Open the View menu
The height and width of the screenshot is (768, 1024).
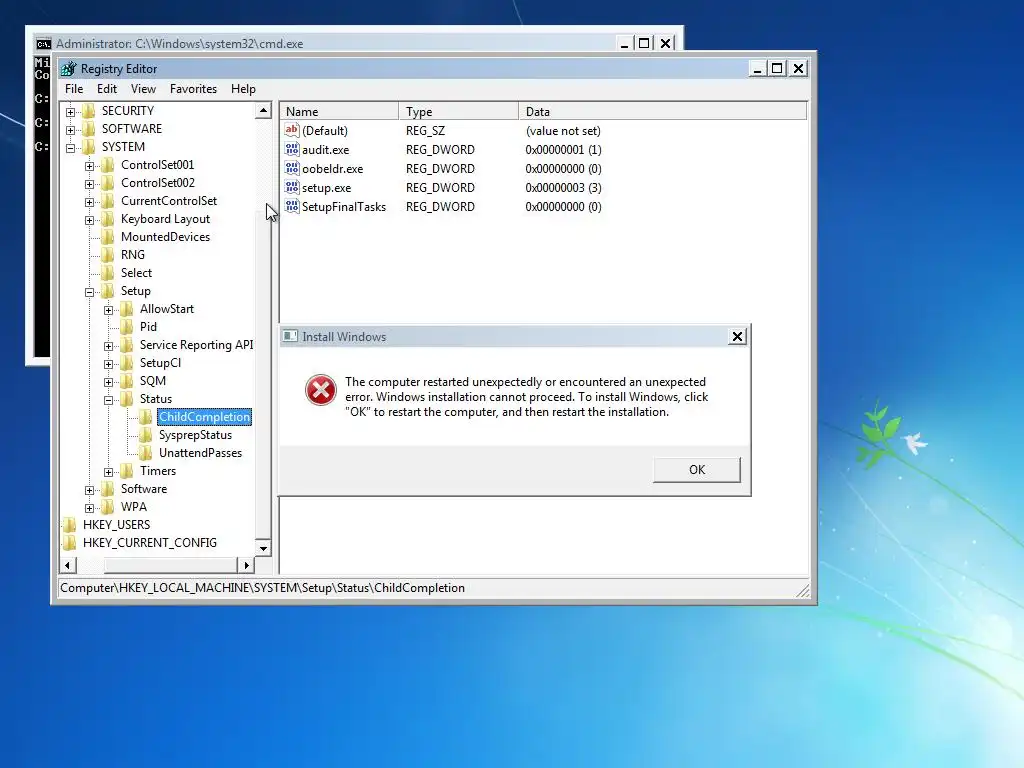pyautogui.click(x=143, y=89)
